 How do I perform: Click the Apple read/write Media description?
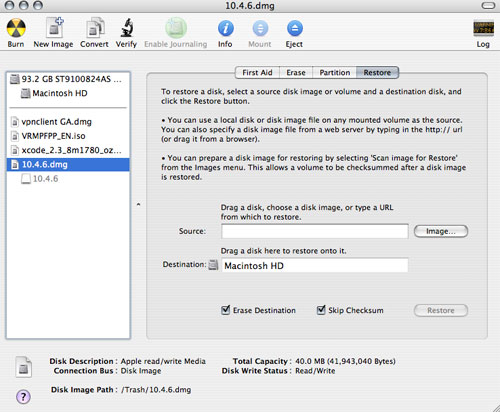click(x=163, y=361)
